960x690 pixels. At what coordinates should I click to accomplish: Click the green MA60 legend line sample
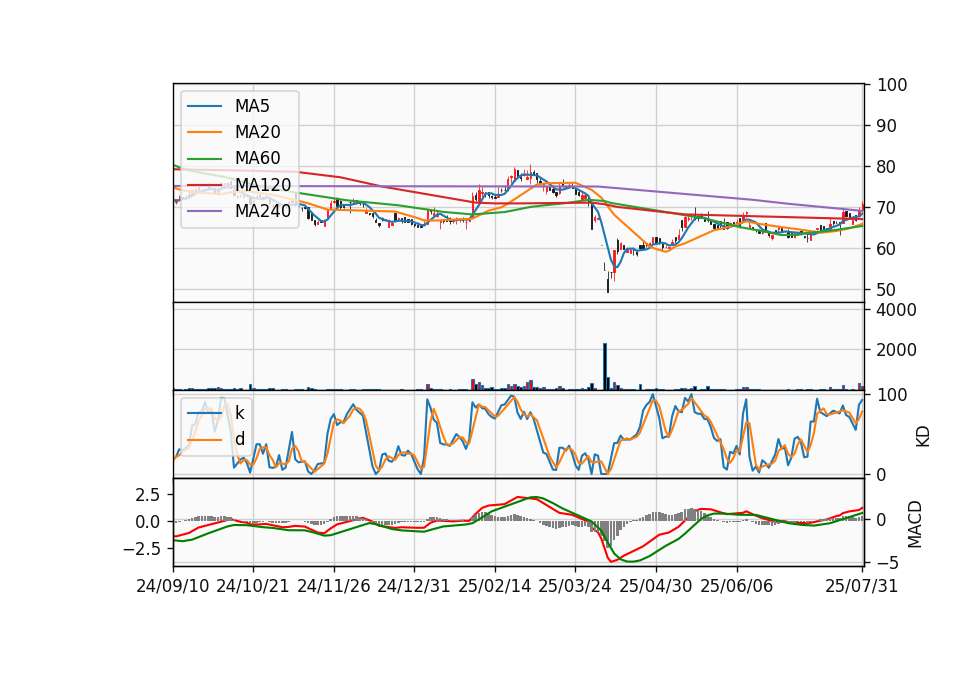(204, 159)
